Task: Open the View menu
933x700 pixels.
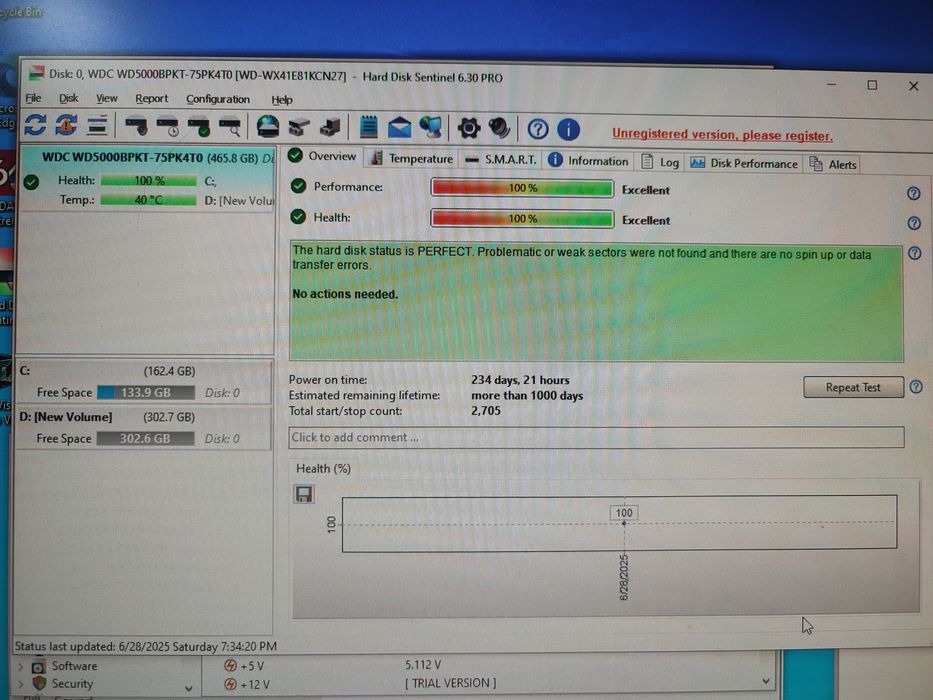Action: tap(107, 98)
